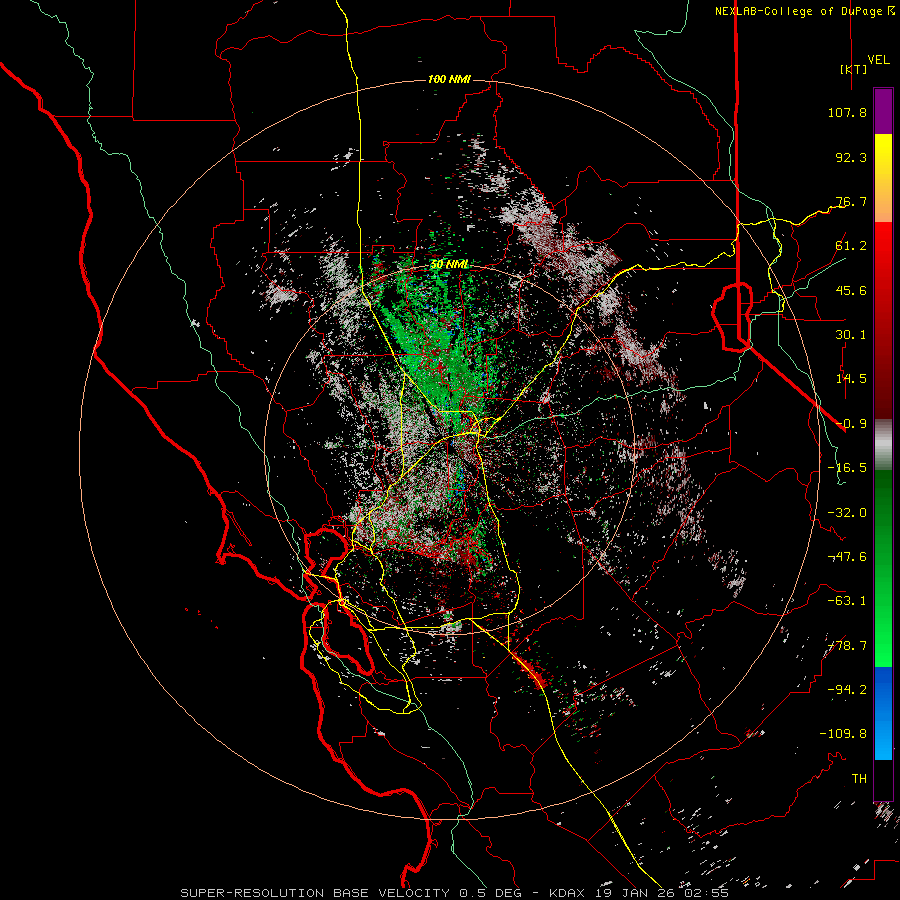This screenshot has width=900, height=900.
Task: Click the -63.1 velocity scale value
Action: (x=847, y=601)
